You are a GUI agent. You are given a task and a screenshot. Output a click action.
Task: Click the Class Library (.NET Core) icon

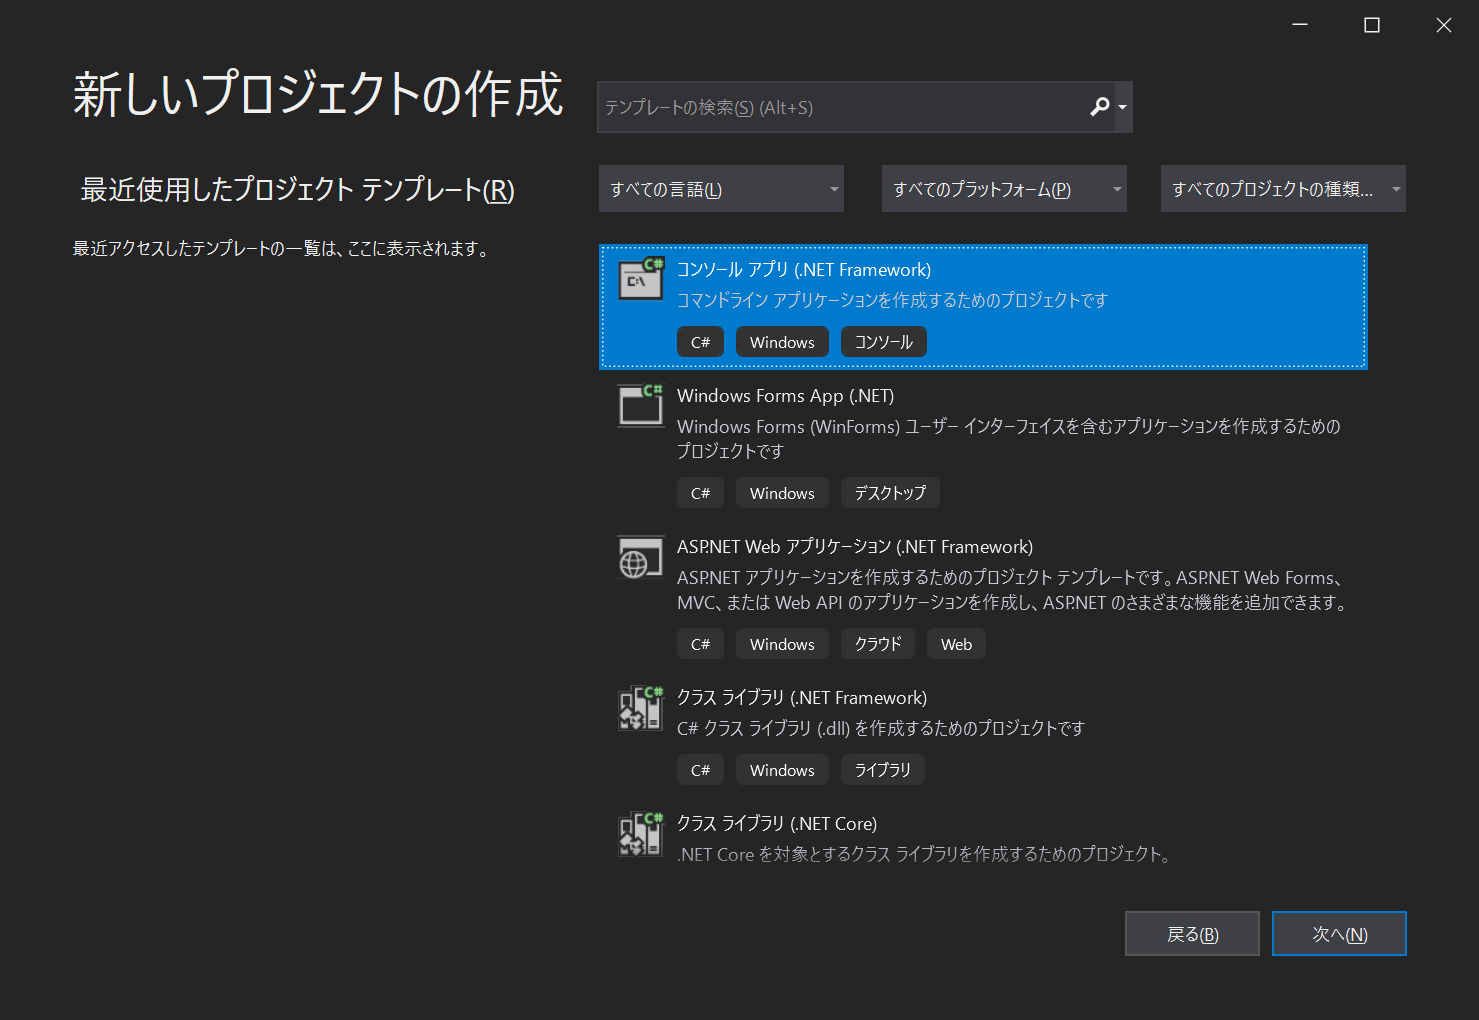point(640,835)
